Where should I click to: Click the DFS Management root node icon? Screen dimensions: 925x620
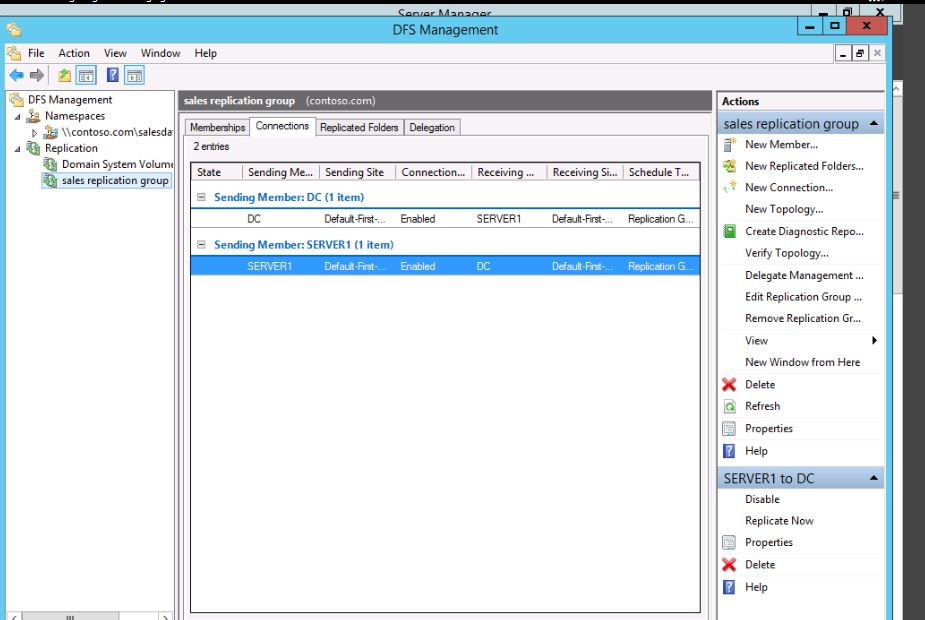[x=17, y=100]
